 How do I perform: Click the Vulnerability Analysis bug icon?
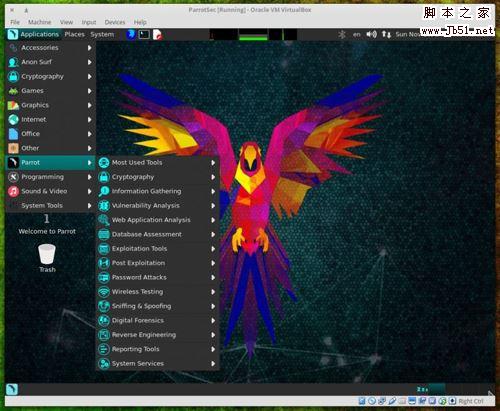pos(104,206)
